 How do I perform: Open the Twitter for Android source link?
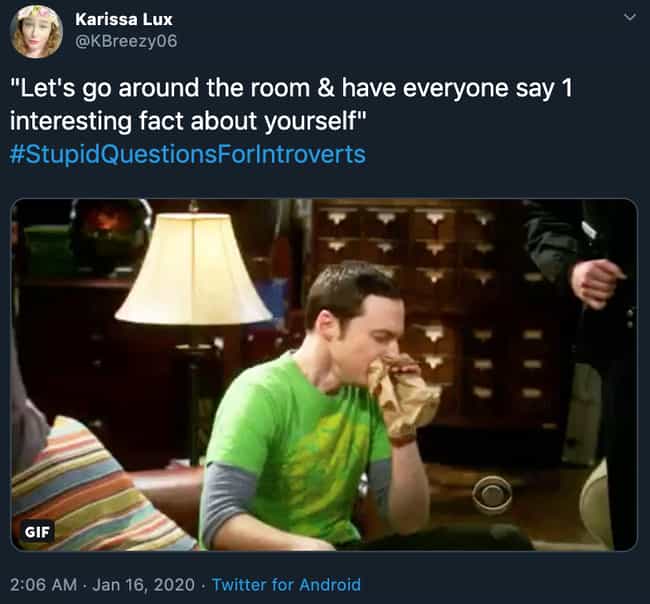(286, 585)
